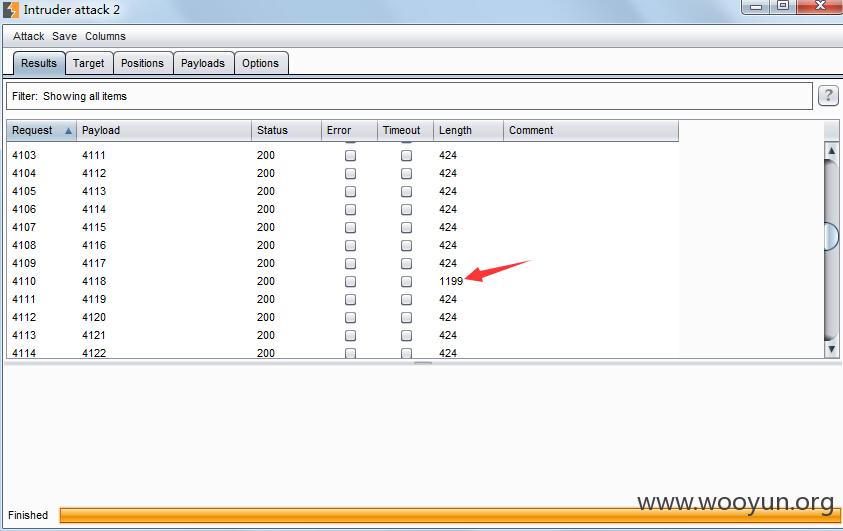The width and height of the screenshot is (843, 531).
Task: Click the length value 1199
Action: click(451, 281)
